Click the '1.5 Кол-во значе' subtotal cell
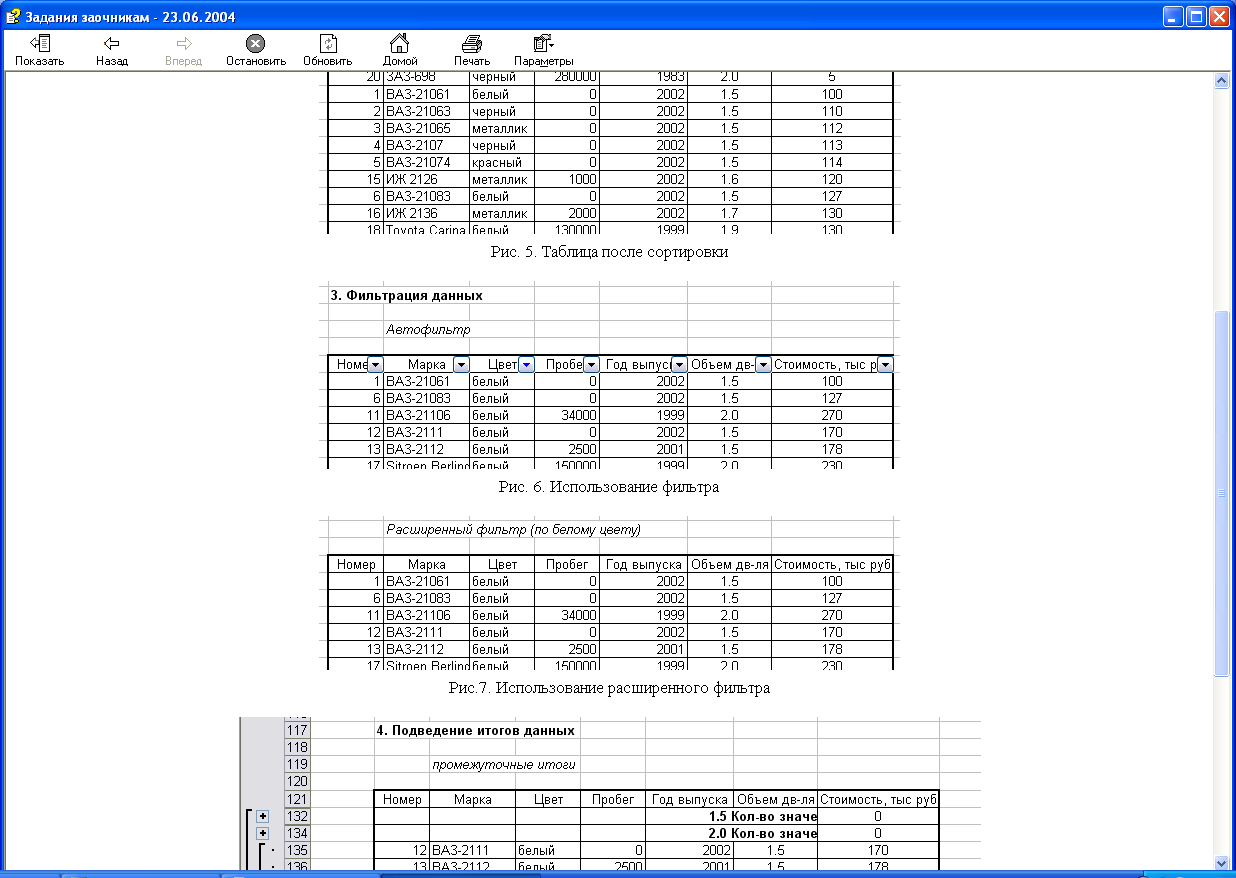 [x=733, y=816]
